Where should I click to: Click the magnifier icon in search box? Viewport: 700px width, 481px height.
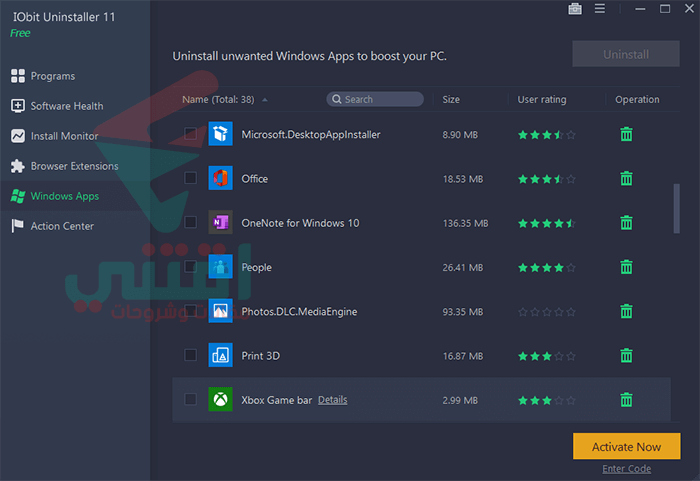point(337,99)
